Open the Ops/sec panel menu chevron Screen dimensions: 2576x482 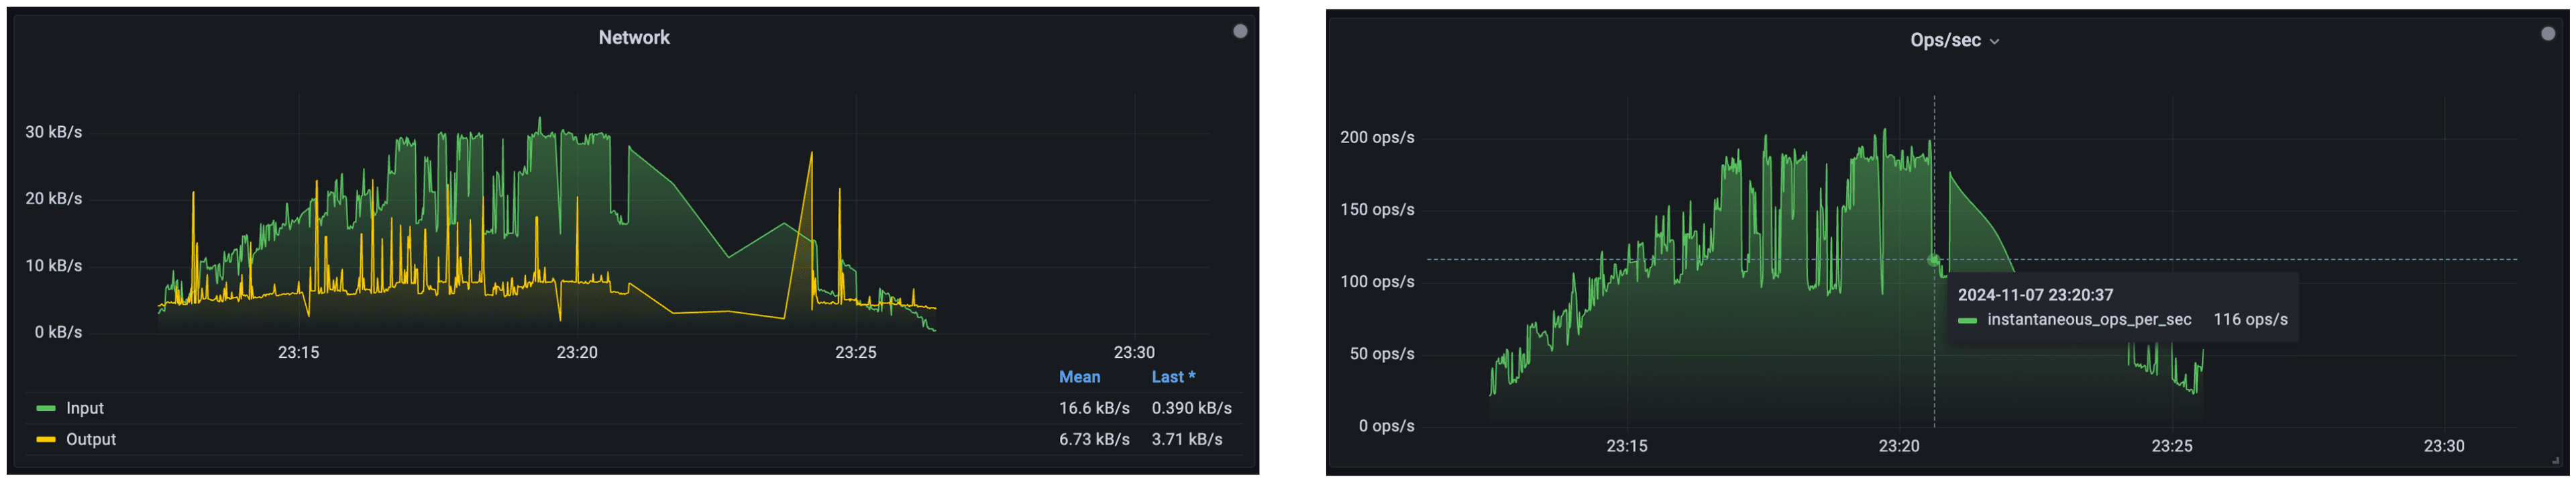pos(1995,42)
